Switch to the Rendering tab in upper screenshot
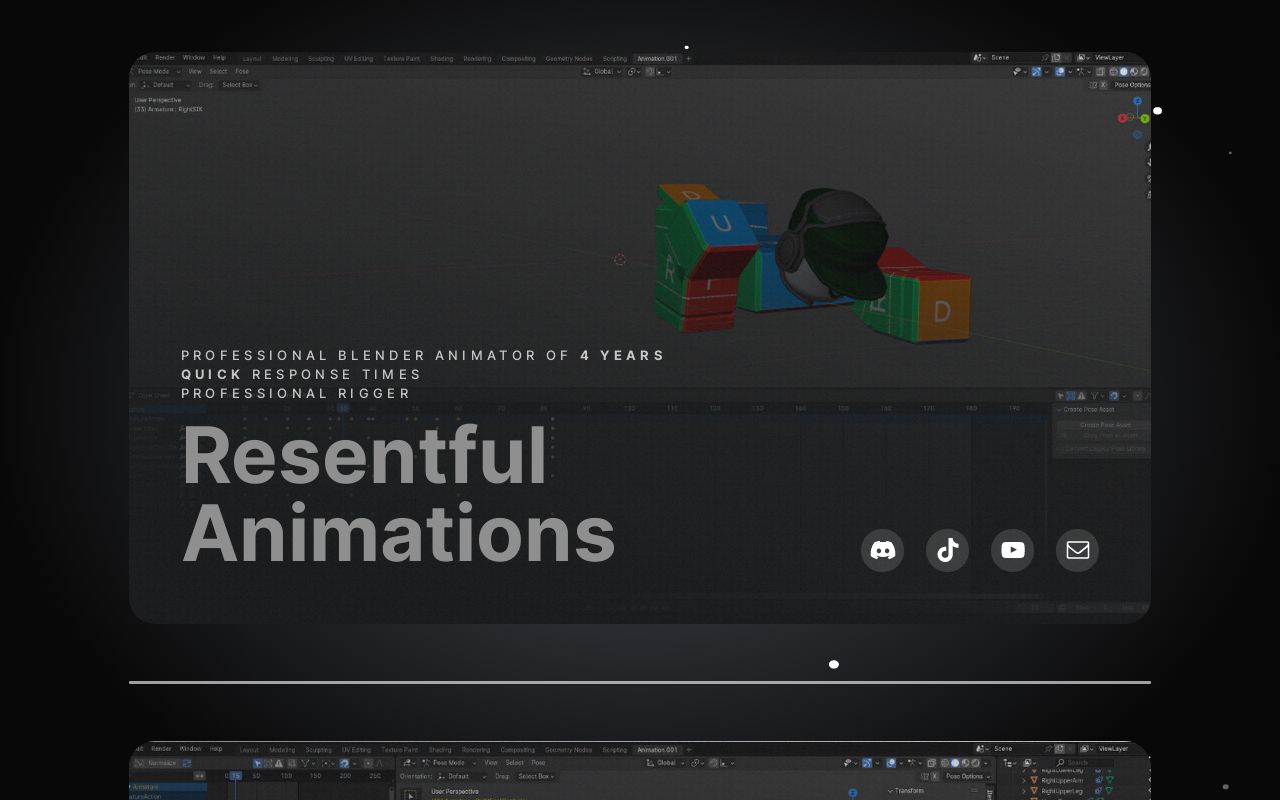Image resolution: width=1280 pixels, height=800 pixels. click(477, 59)
